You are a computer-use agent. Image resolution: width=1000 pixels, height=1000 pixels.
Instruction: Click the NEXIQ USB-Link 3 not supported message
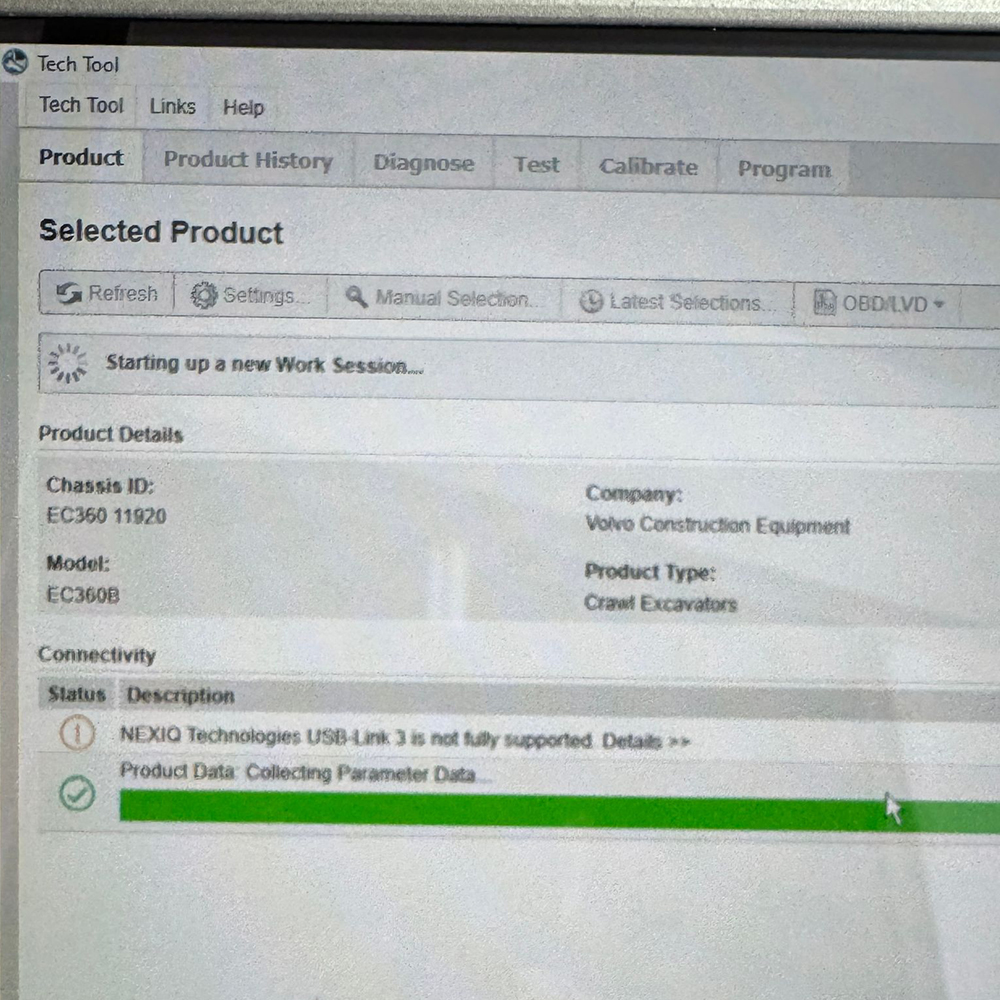tap(356, 738)
